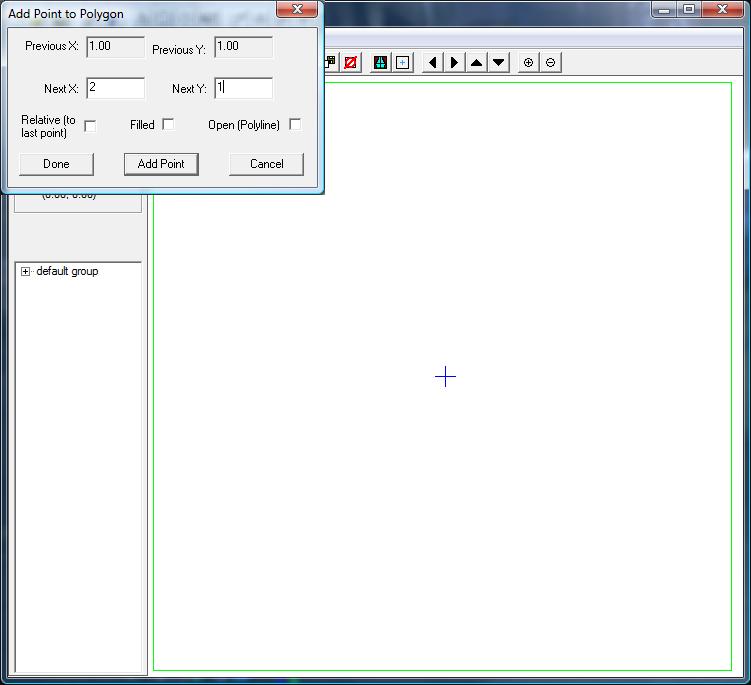This screenshot has height=685, width=751.
Task: Select the default group tree item
Action: click(x=67, y=271)
